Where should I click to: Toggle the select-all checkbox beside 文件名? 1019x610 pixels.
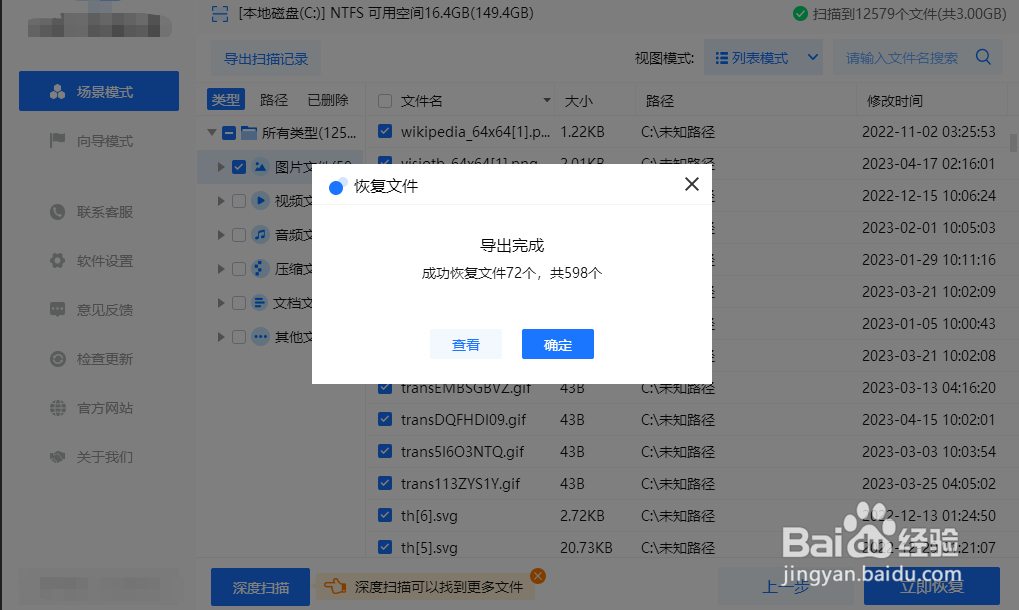(384, 99)
